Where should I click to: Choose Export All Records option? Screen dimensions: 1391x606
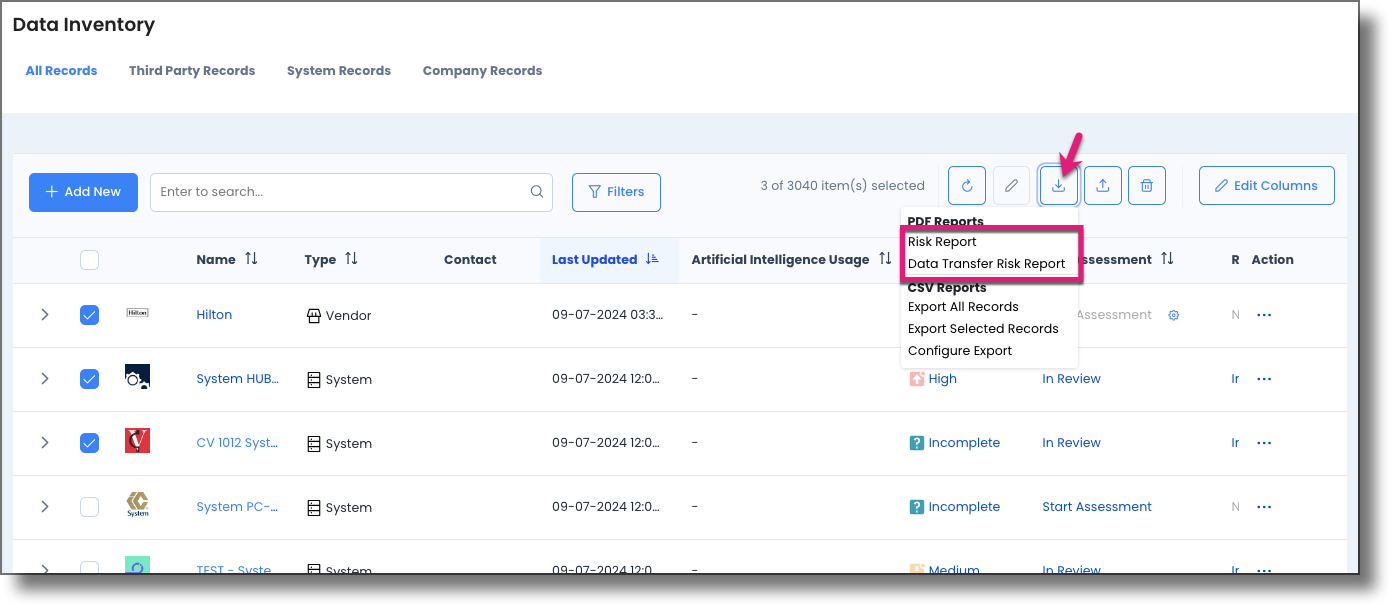tap(963, 307)
